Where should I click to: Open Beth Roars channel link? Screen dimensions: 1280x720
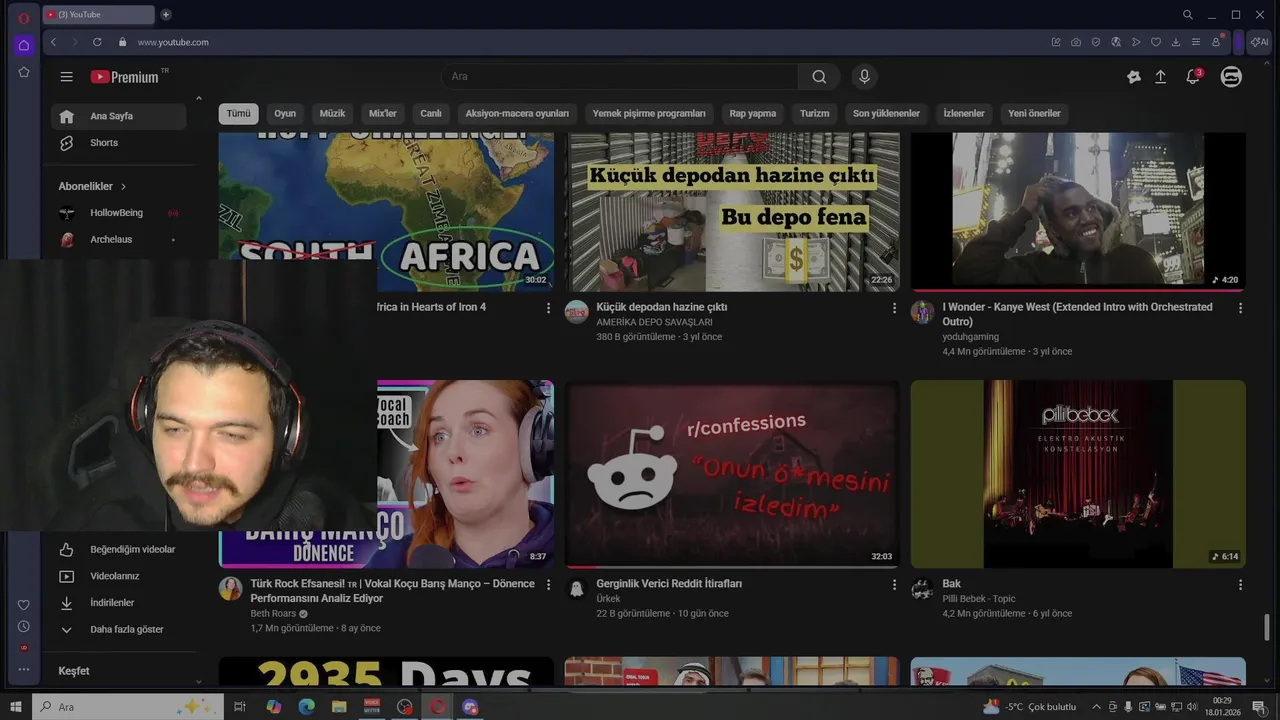tap(273, 614)
